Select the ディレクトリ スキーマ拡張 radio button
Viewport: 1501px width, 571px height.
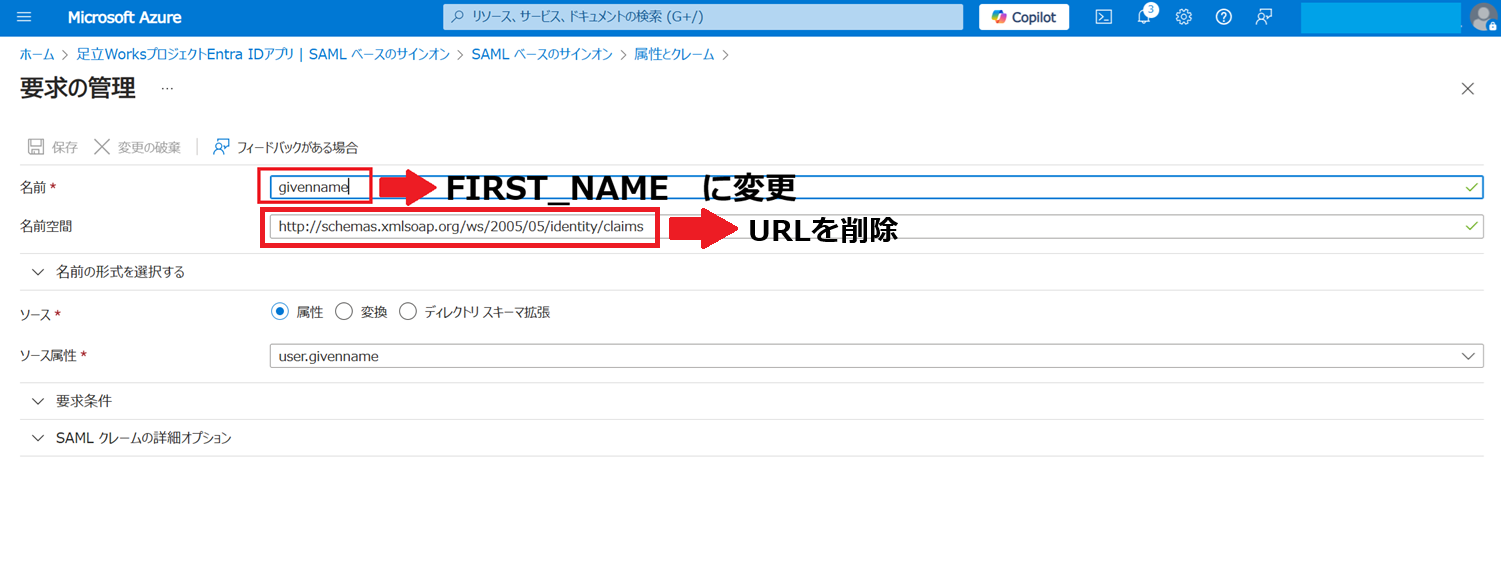(x=408, y=312)
